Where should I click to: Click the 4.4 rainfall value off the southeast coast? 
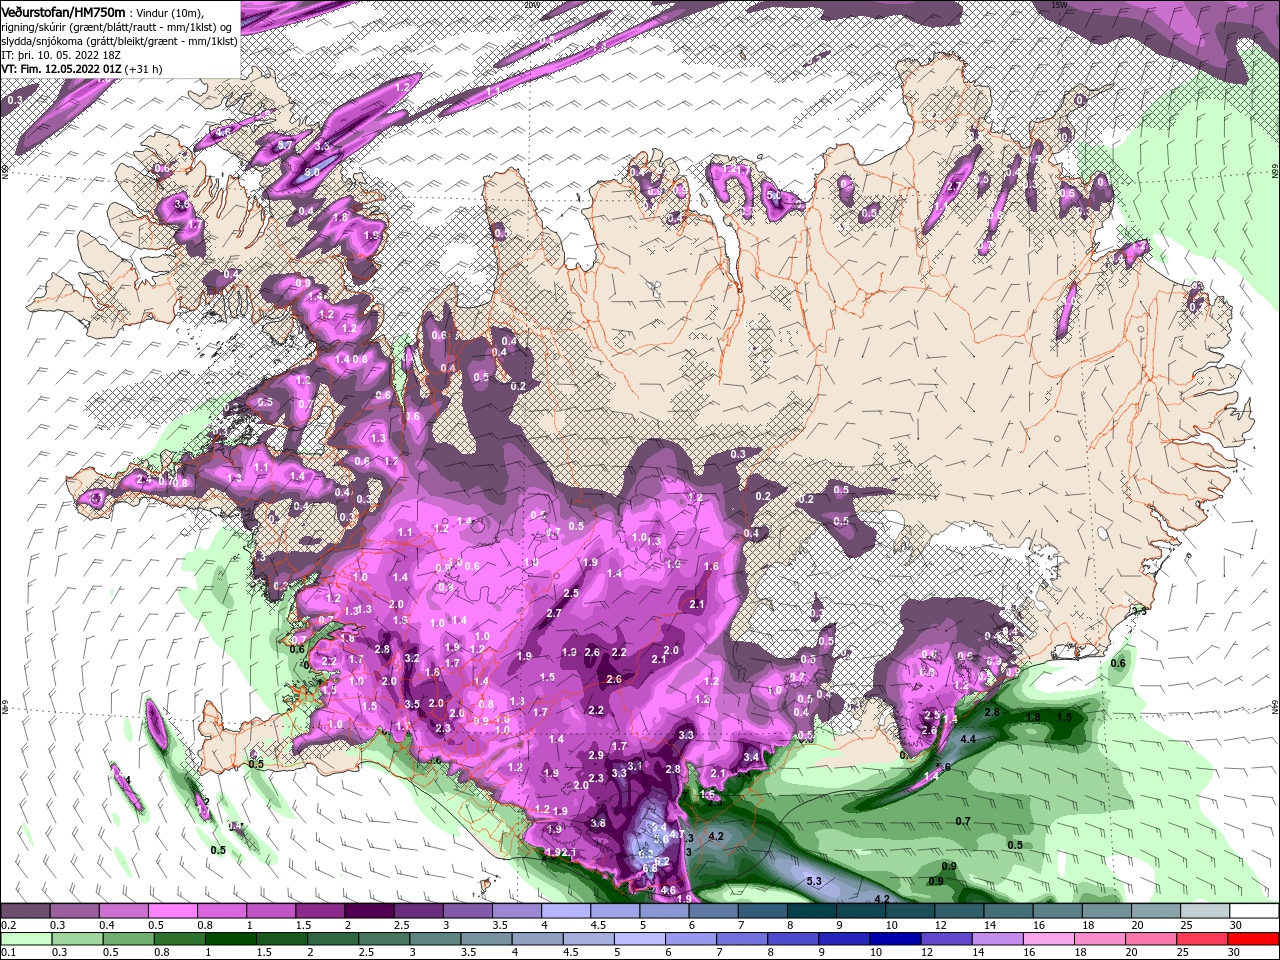(x=967, y=739)
